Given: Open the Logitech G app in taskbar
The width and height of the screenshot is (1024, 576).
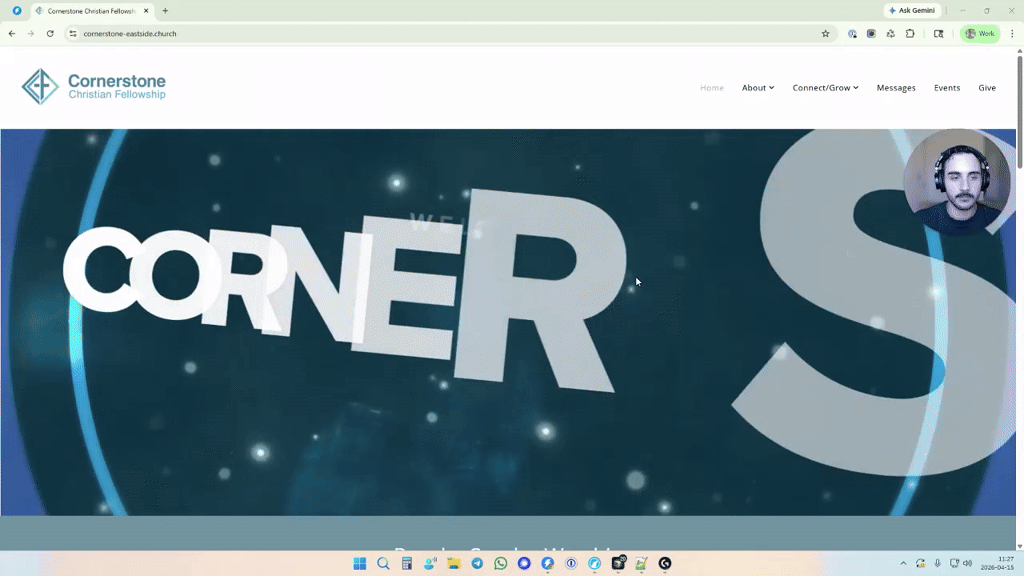Looking at the screenshot, I should click(665, 563).
